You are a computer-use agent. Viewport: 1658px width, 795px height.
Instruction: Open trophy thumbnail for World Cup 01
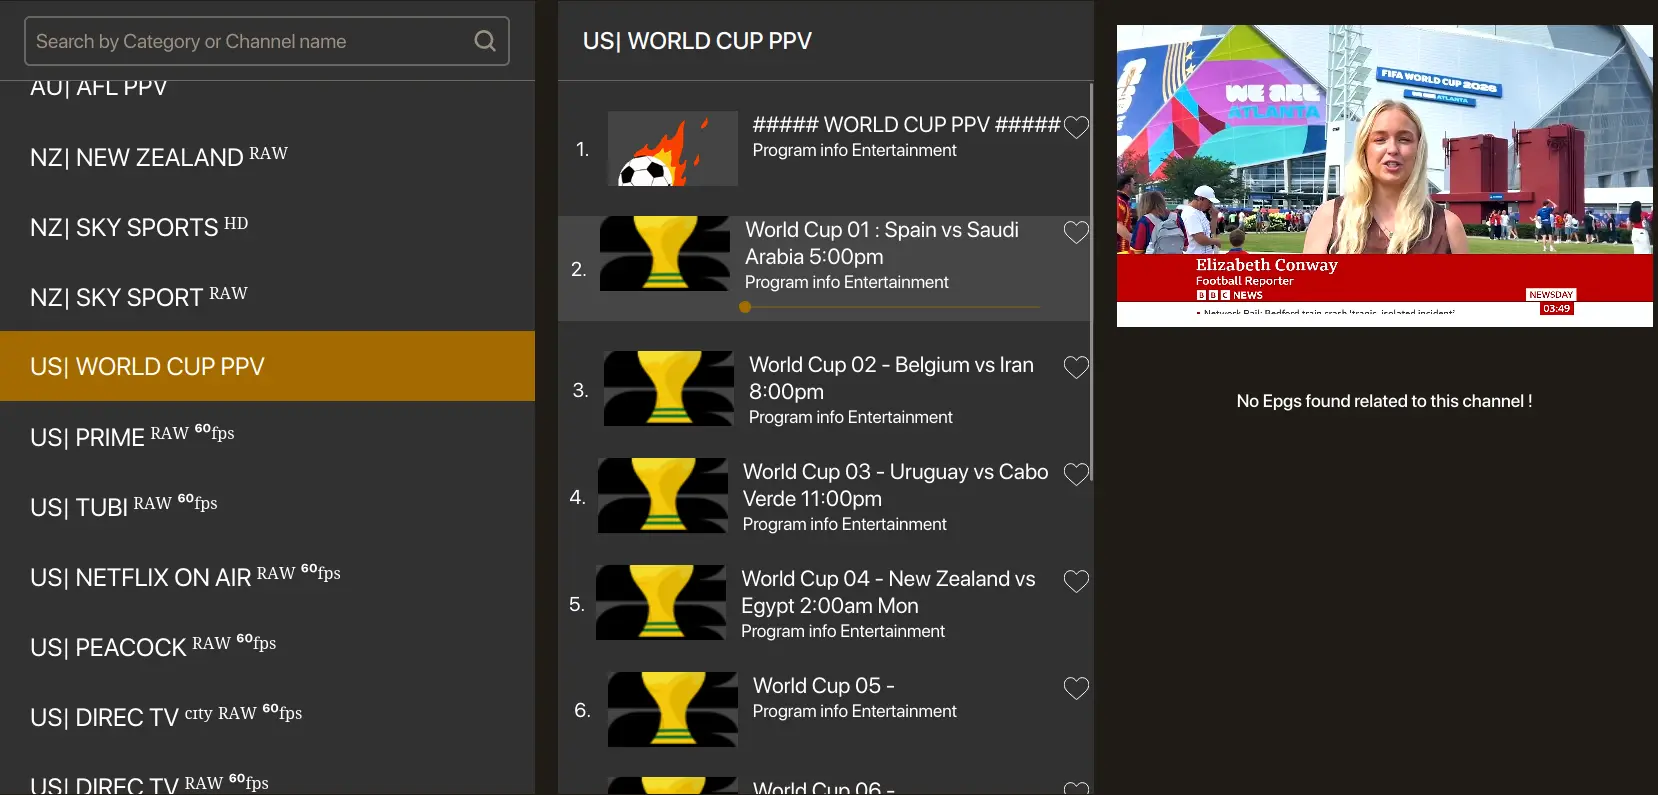pyautogui.click(x=665, y=254)
